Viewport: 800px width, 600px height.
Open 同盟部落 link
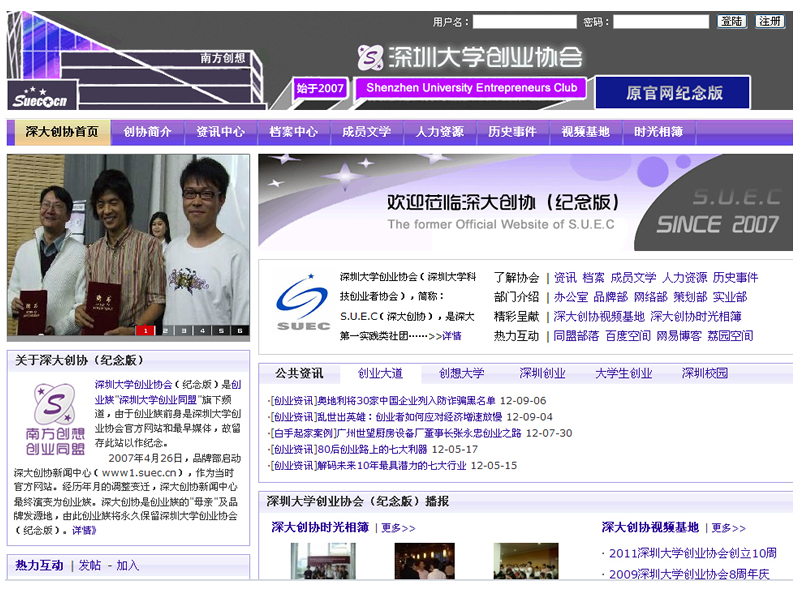577,336
